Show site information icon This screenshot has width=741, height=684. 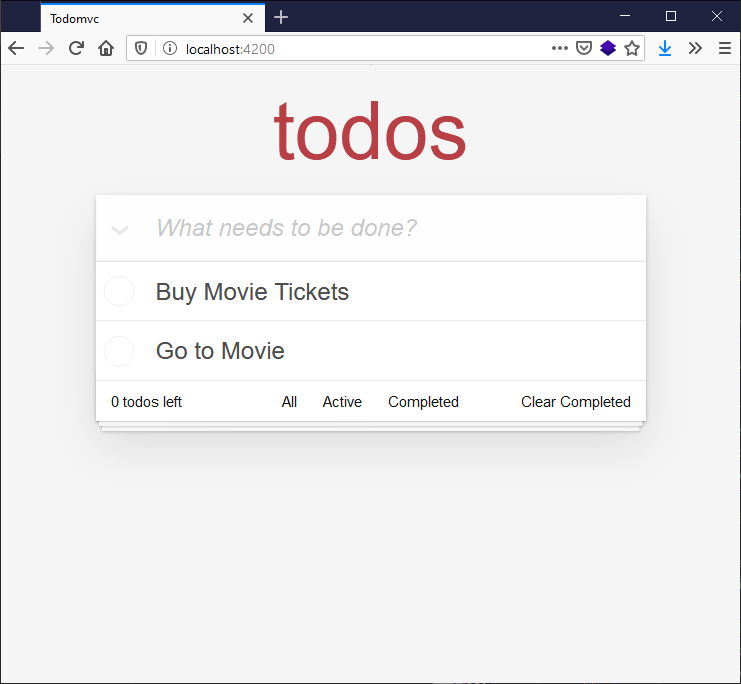coord(170,48)
